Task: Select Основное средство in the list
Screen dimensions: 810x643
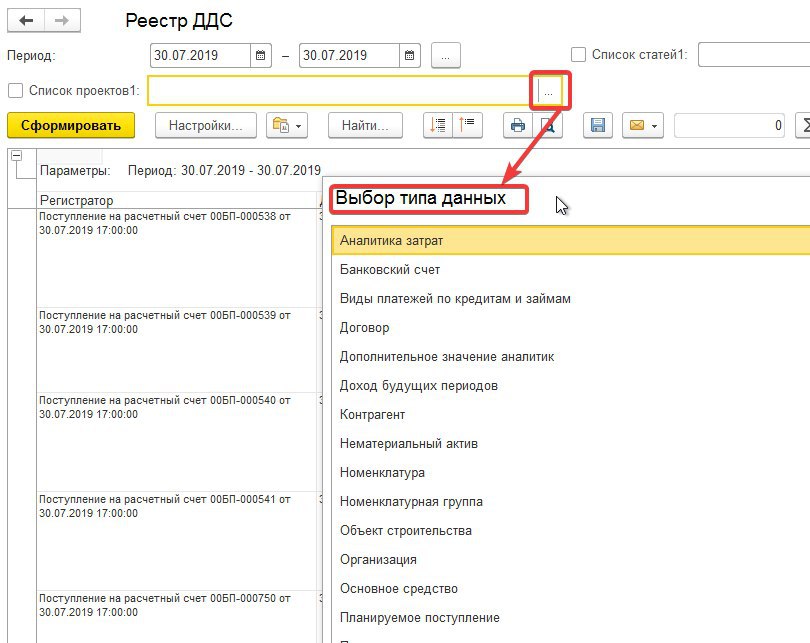Action: (x=570, y=588)
